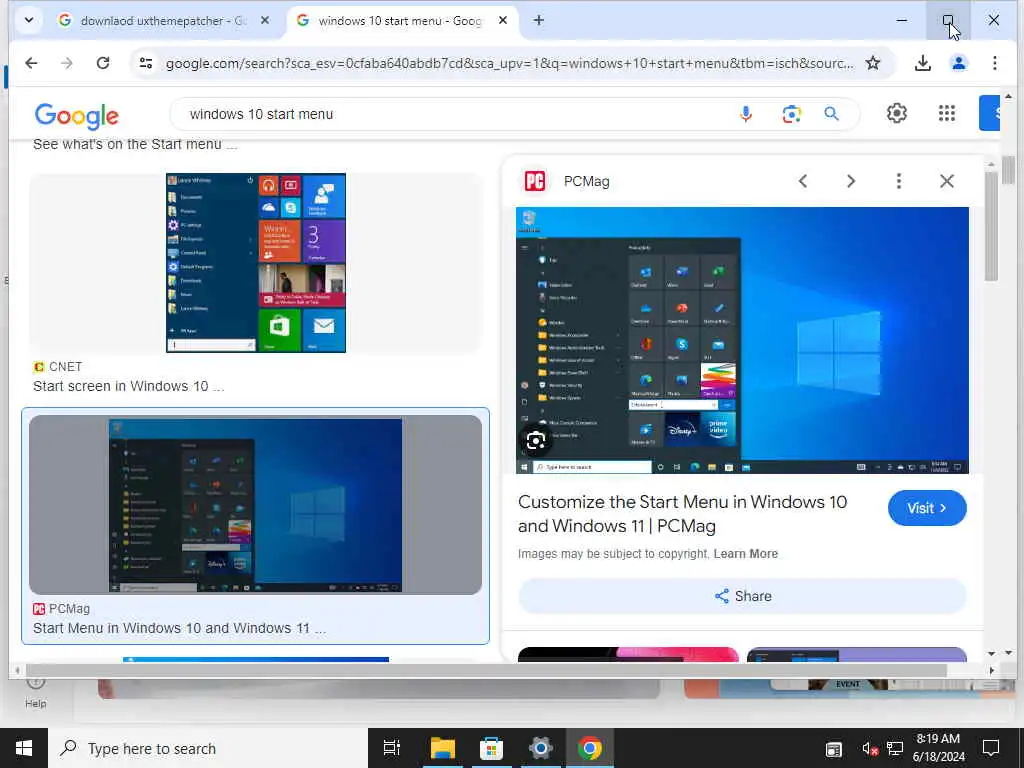
Task: Search by image with Google Lens icon
Action: point(791,114)
